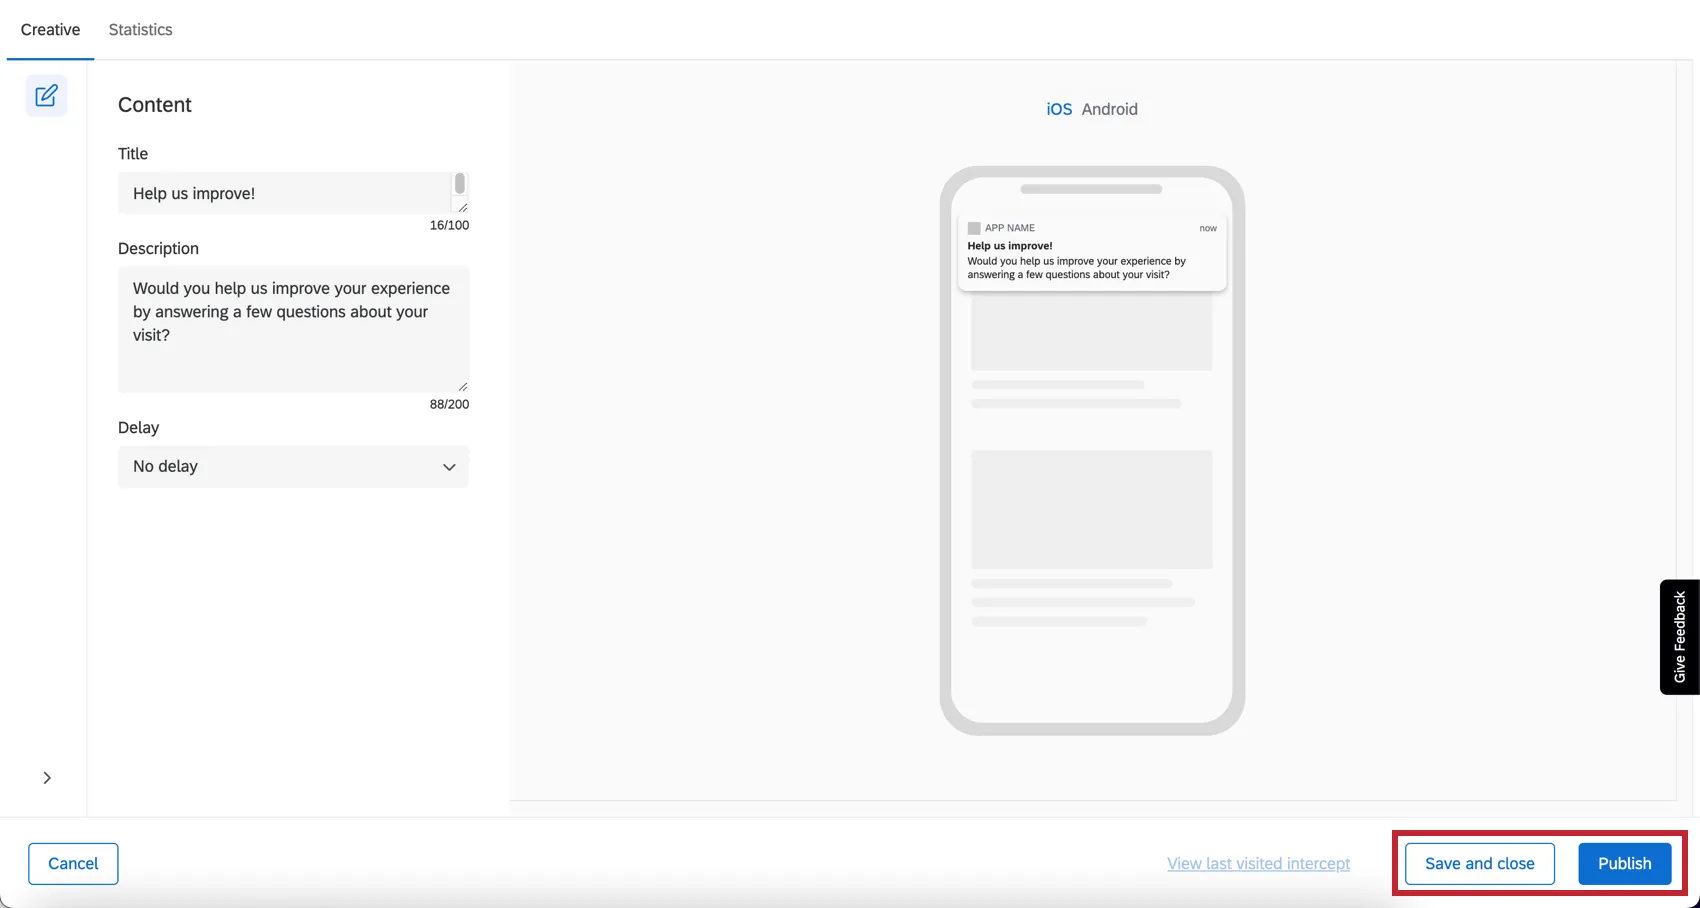Select the pencil edit icon in the sidebar

[x=46, y=95]
